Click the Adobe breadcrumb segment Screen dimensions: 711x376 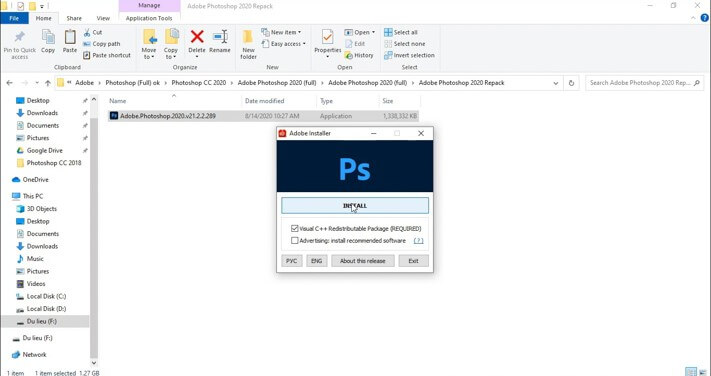[84, 83]
